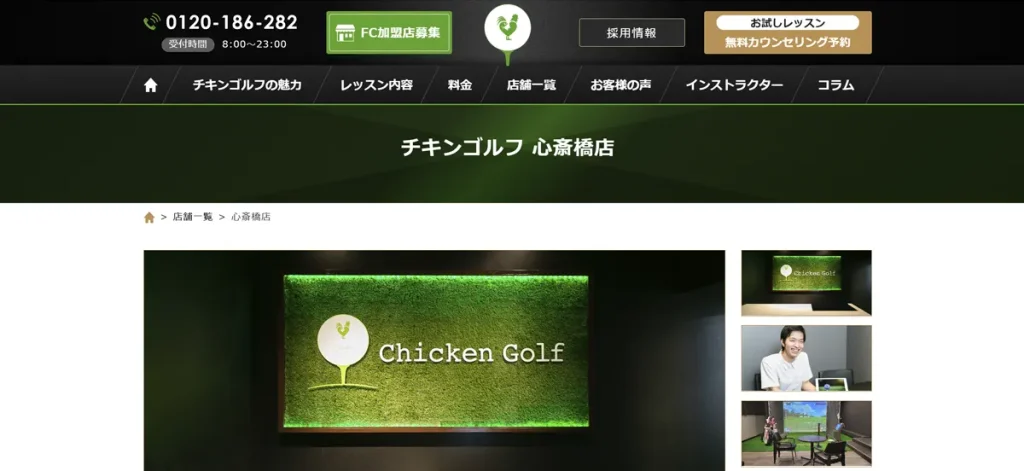The width and height of the screenshot is (1024, 471).
Task: Open 店舗一覧 in the navigation bar
Action: 531,85
